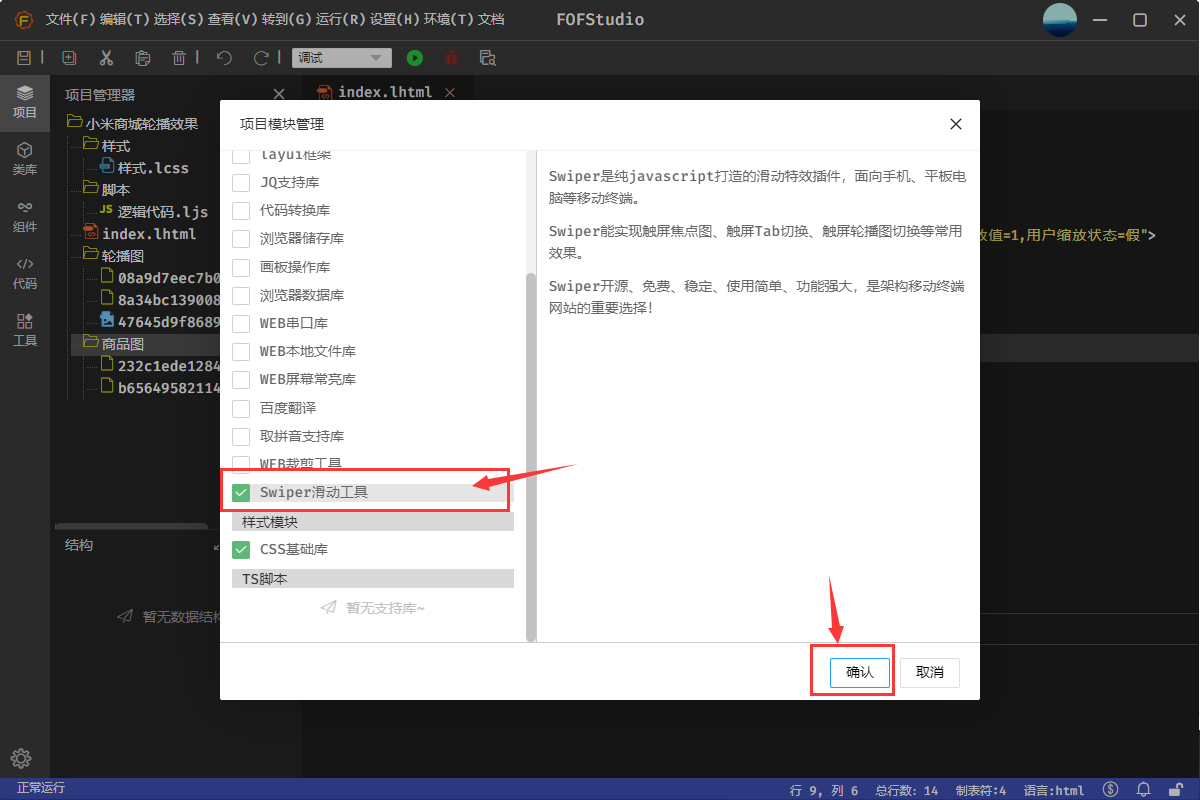The height and width of the screenshot is (800, 1200).
Task: Check the 浏览器数据库 checkbox
Action: 241,296
